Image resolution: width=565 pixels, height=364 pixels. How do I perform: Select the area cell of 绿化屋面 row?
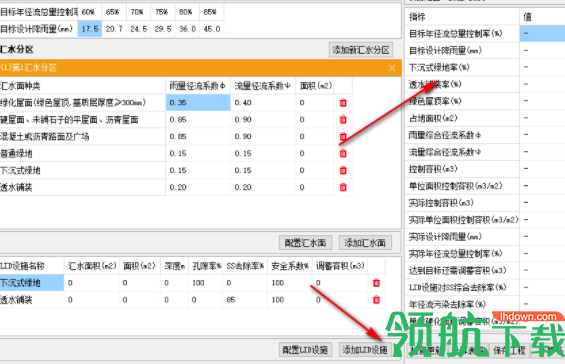coord(315,103)
